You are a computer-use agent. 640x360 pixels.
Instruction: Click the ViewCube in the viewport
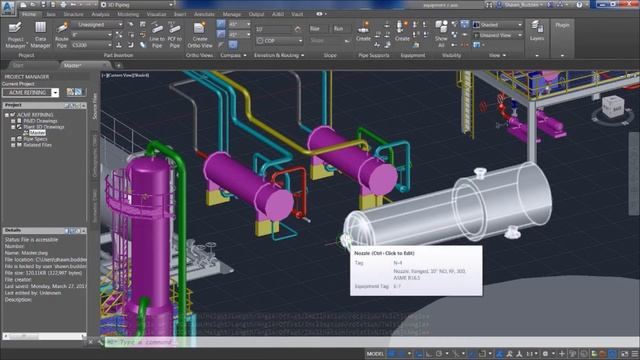(612, 108)
